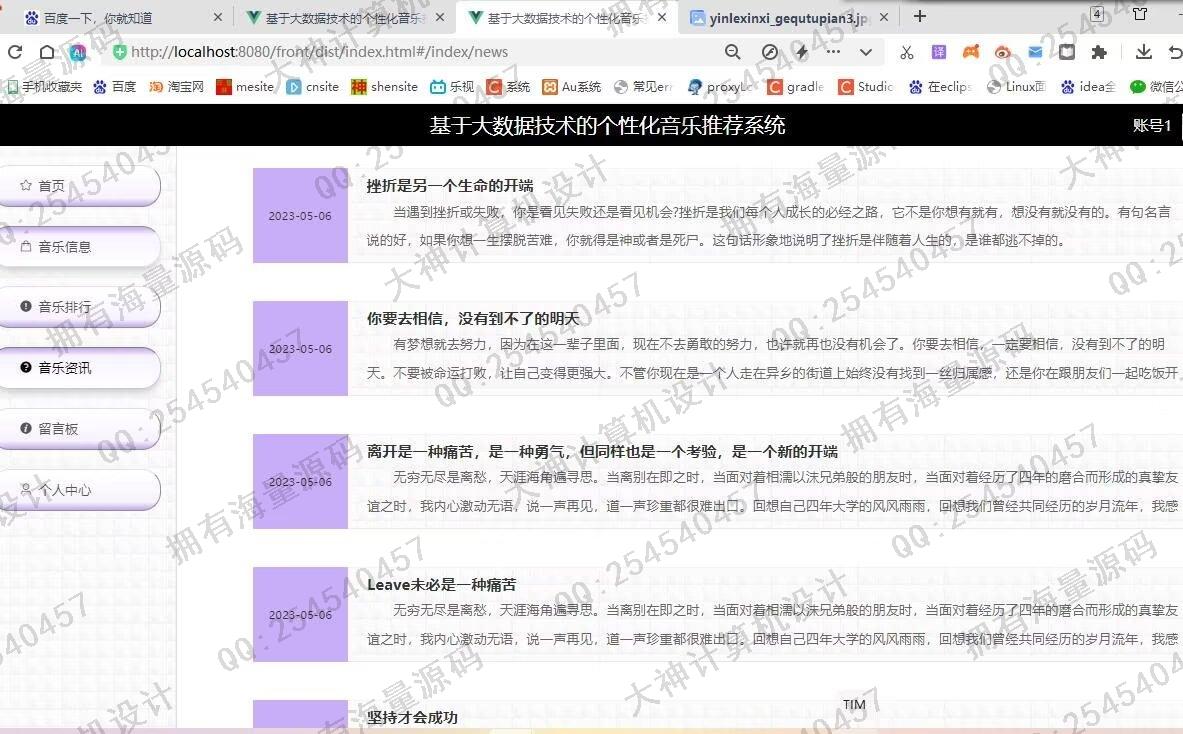Click the dark square extension icon left of the puzzle piece
Screen dimensions: 1183x734
[1067, 52]
